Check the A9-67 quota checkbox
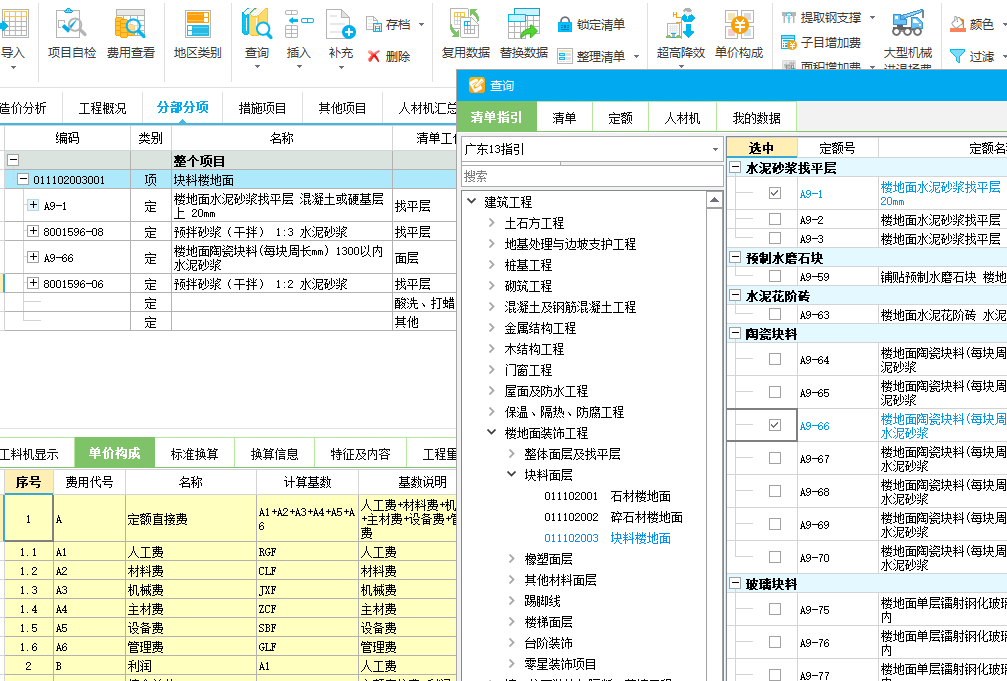The width and height of the screenshot is (1007, 681). click(775, 458)
